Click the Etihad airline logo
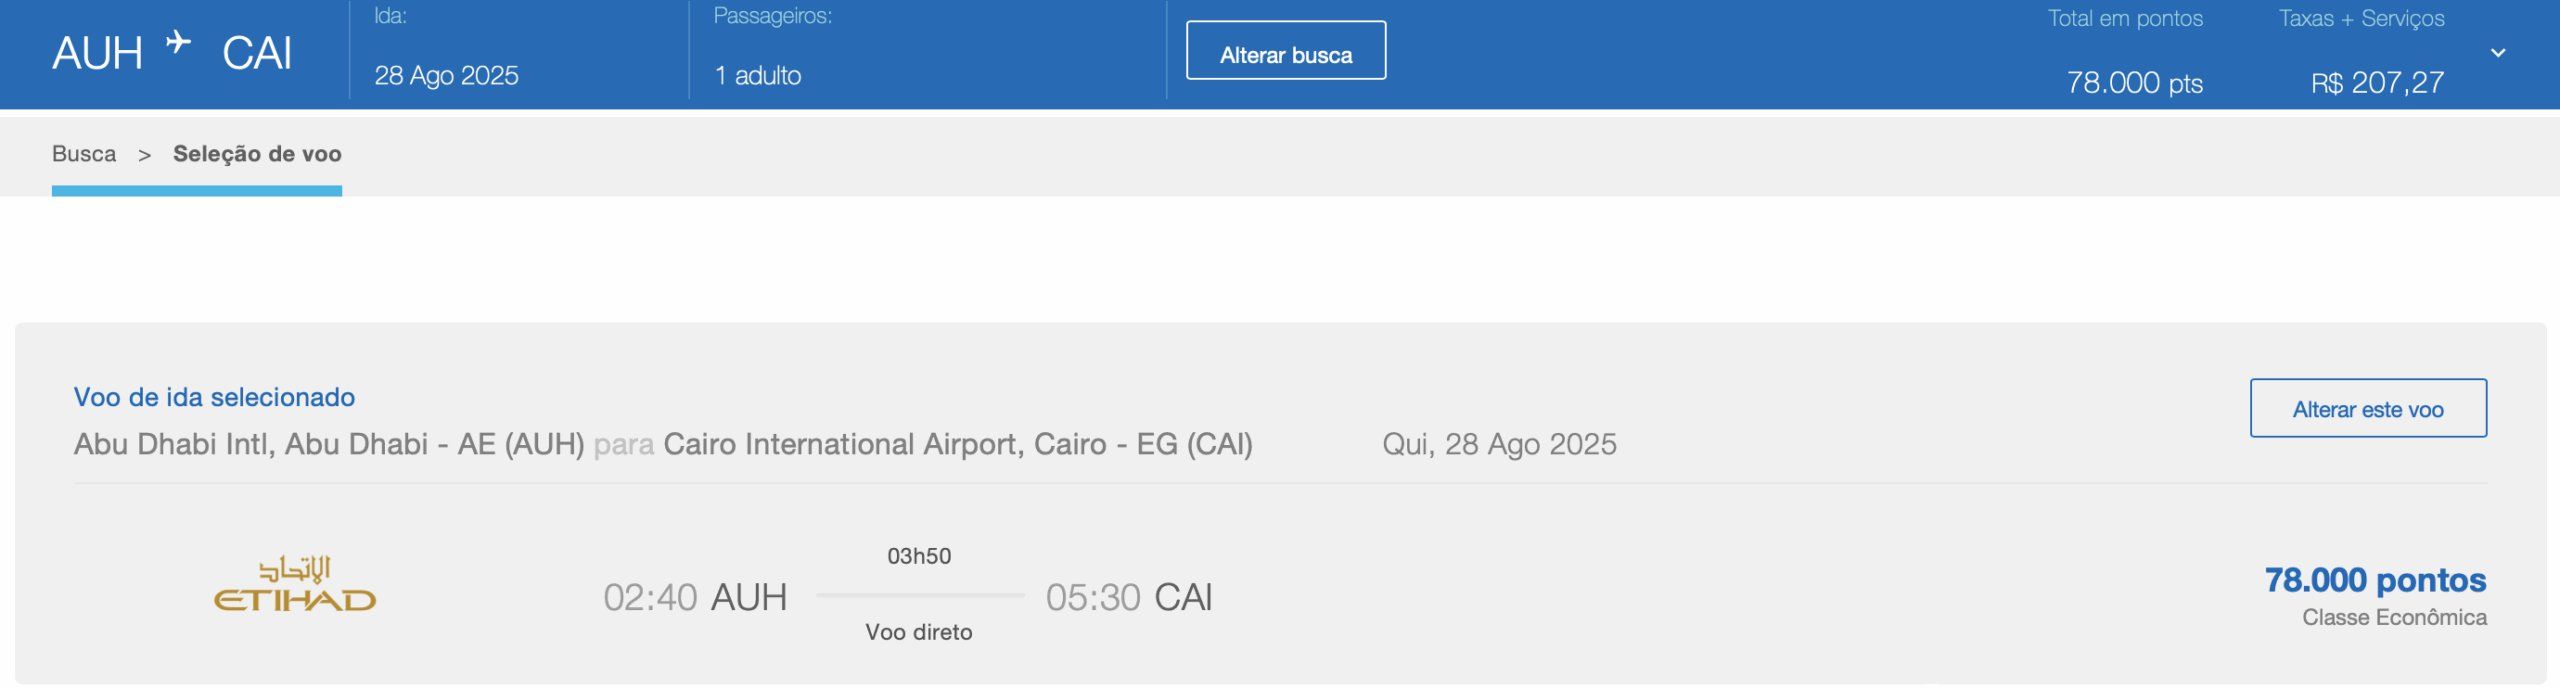Screen dimensions: 2560x688 (x=295, y=584)
